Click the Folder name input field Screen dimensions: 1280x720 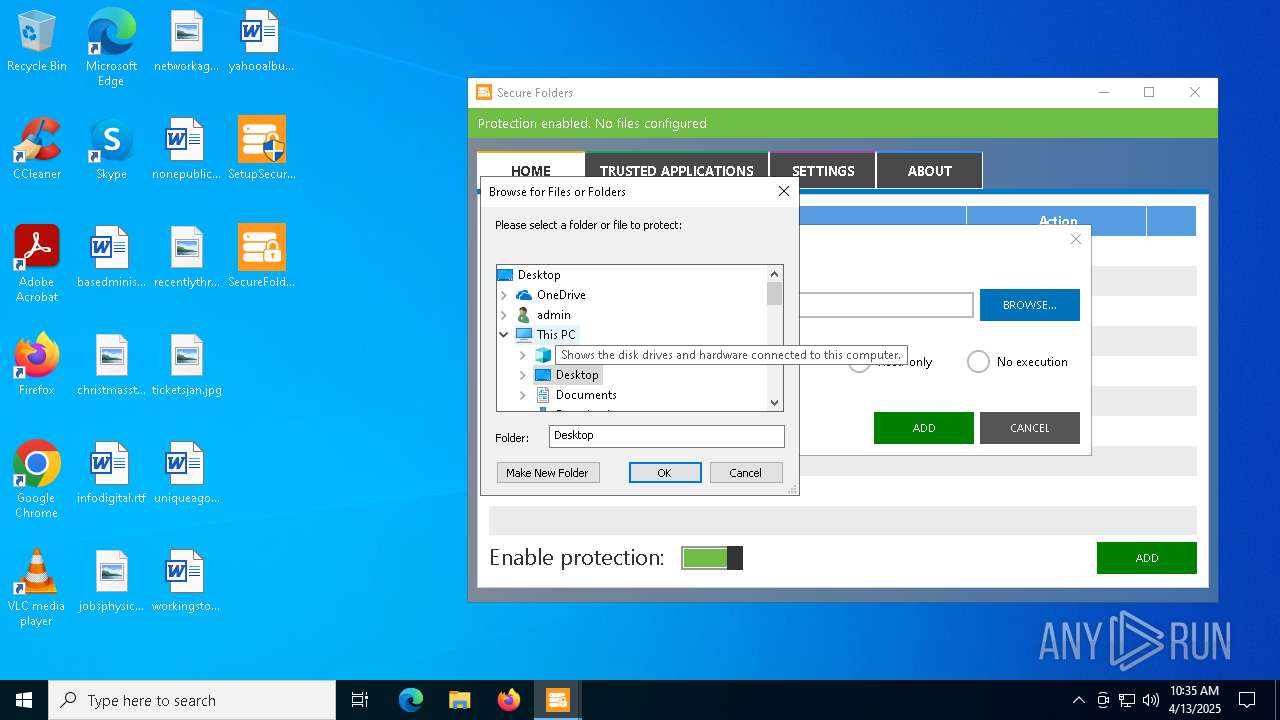click(667, 436)
